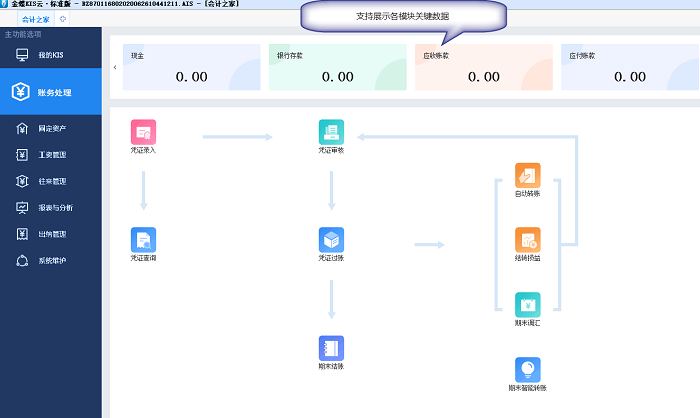
Task: Open the 自动转账 auto transfer icon
Action: [x=528, y=176]
